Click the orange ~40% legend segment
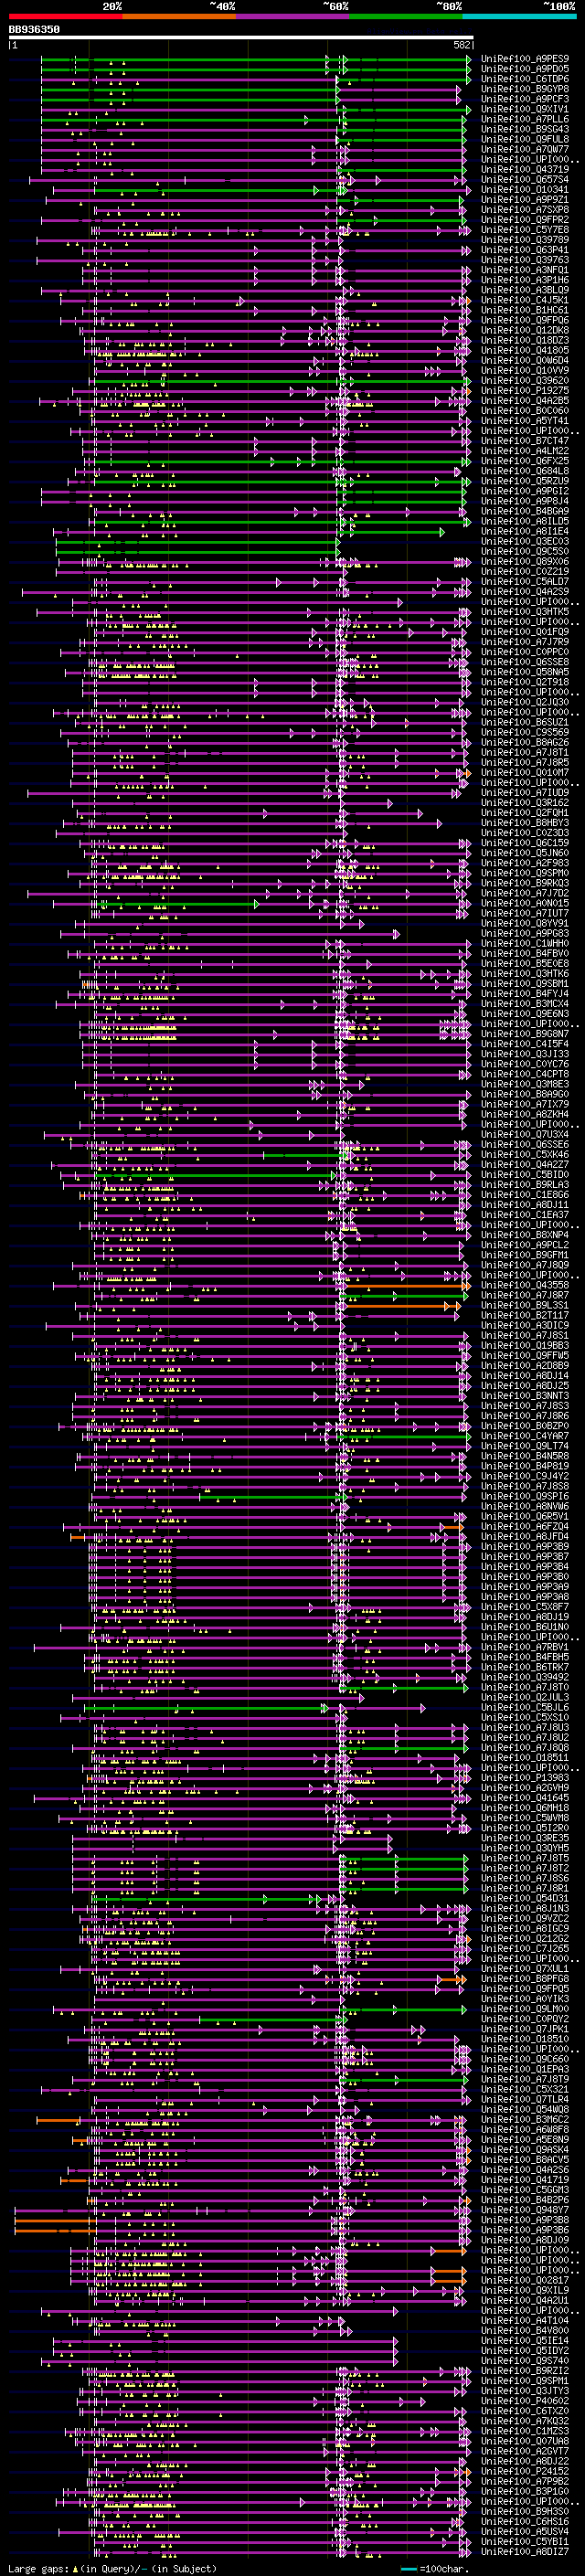This screenshot has width=585, height=2576. click(179, 16)
